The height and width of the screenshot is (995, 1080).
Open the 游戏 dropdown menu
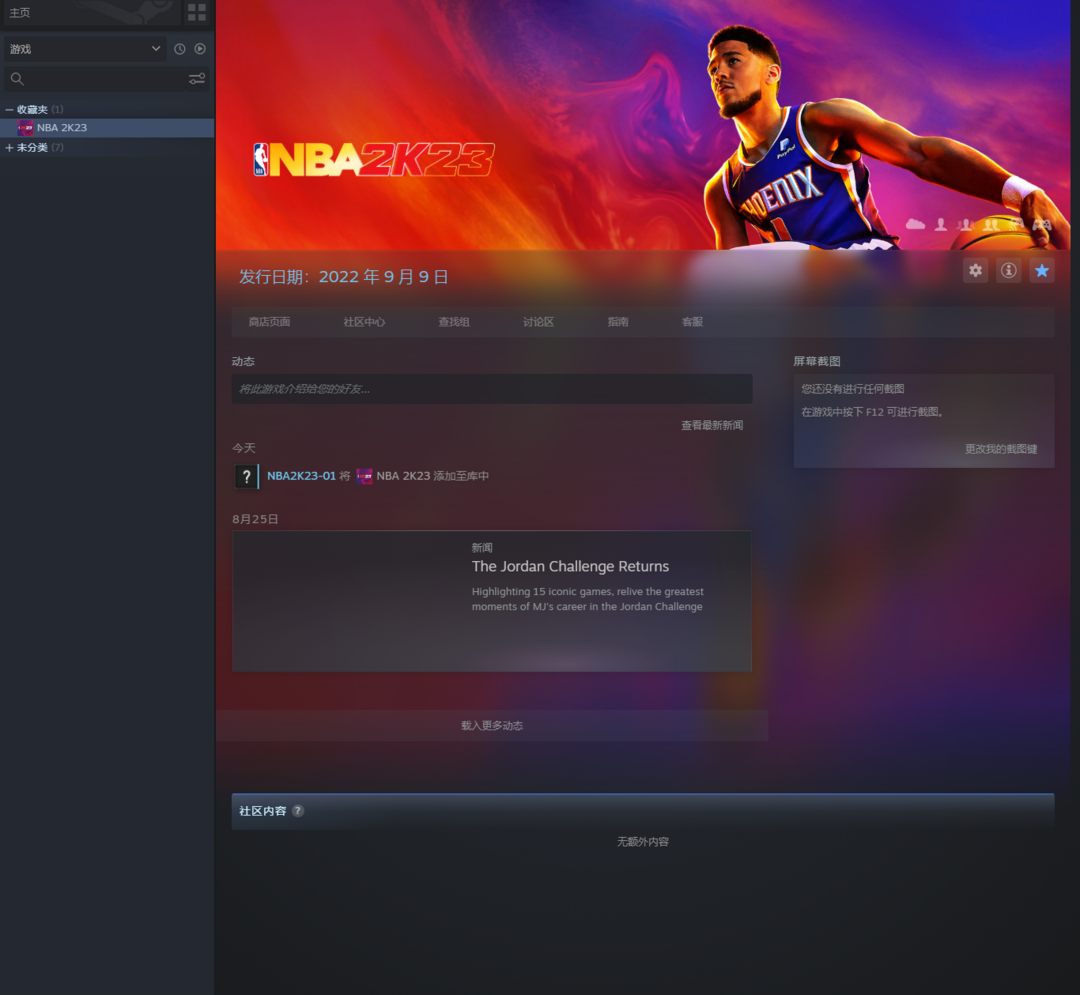click(x=84, y=49)
